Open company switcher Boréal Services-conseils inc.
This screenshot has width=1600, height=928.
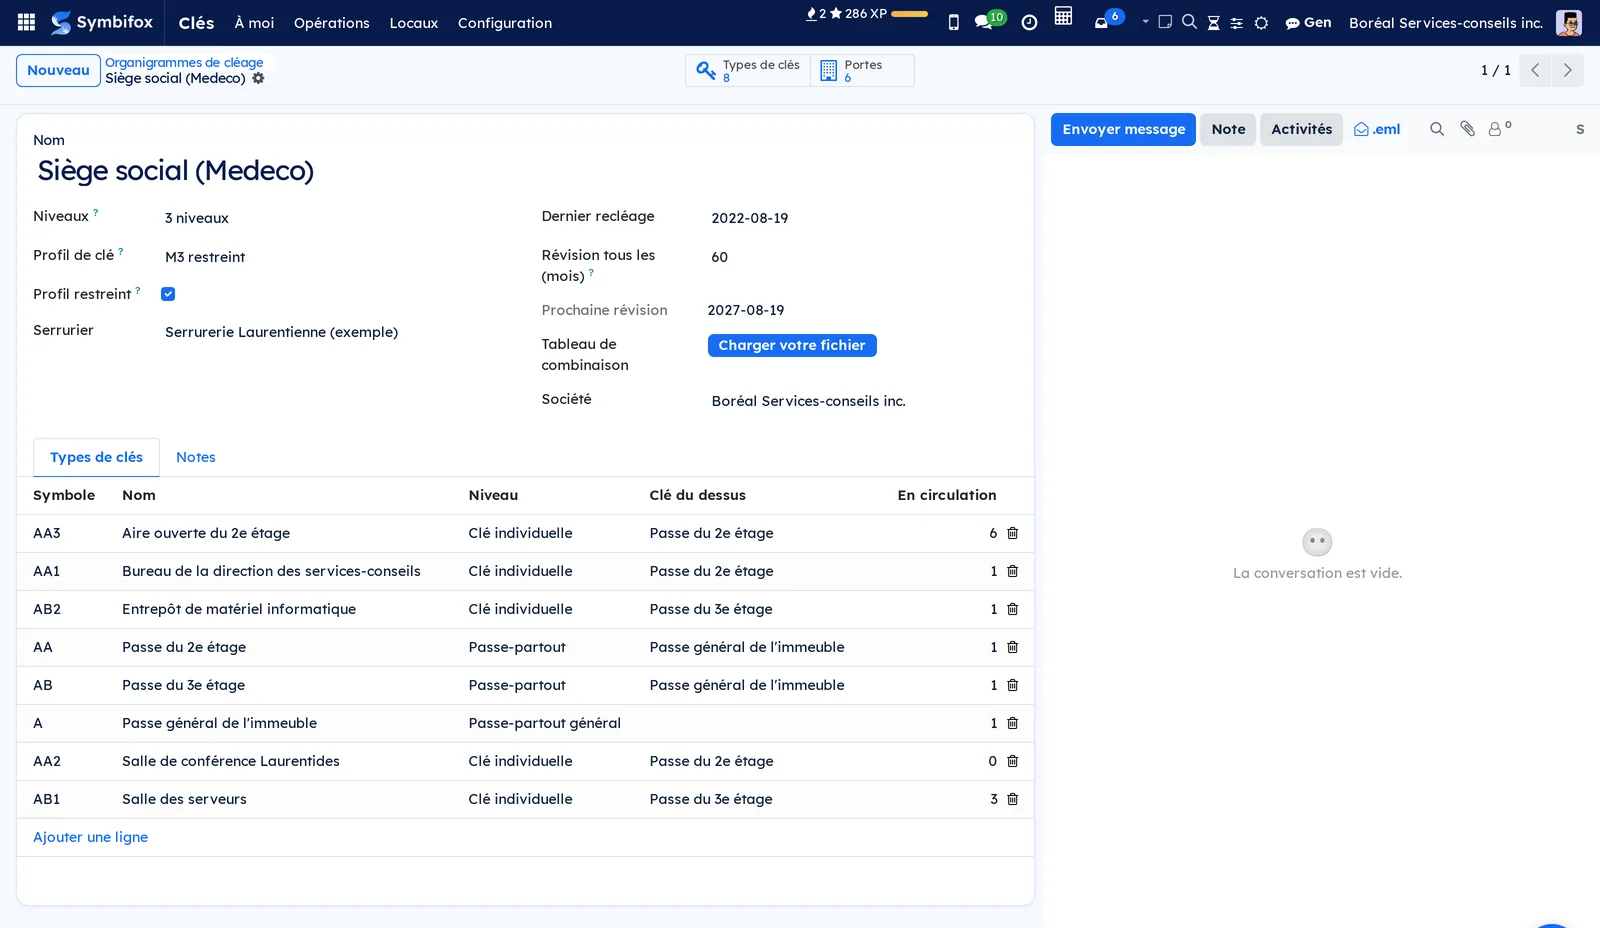(x=1445, y=22)
